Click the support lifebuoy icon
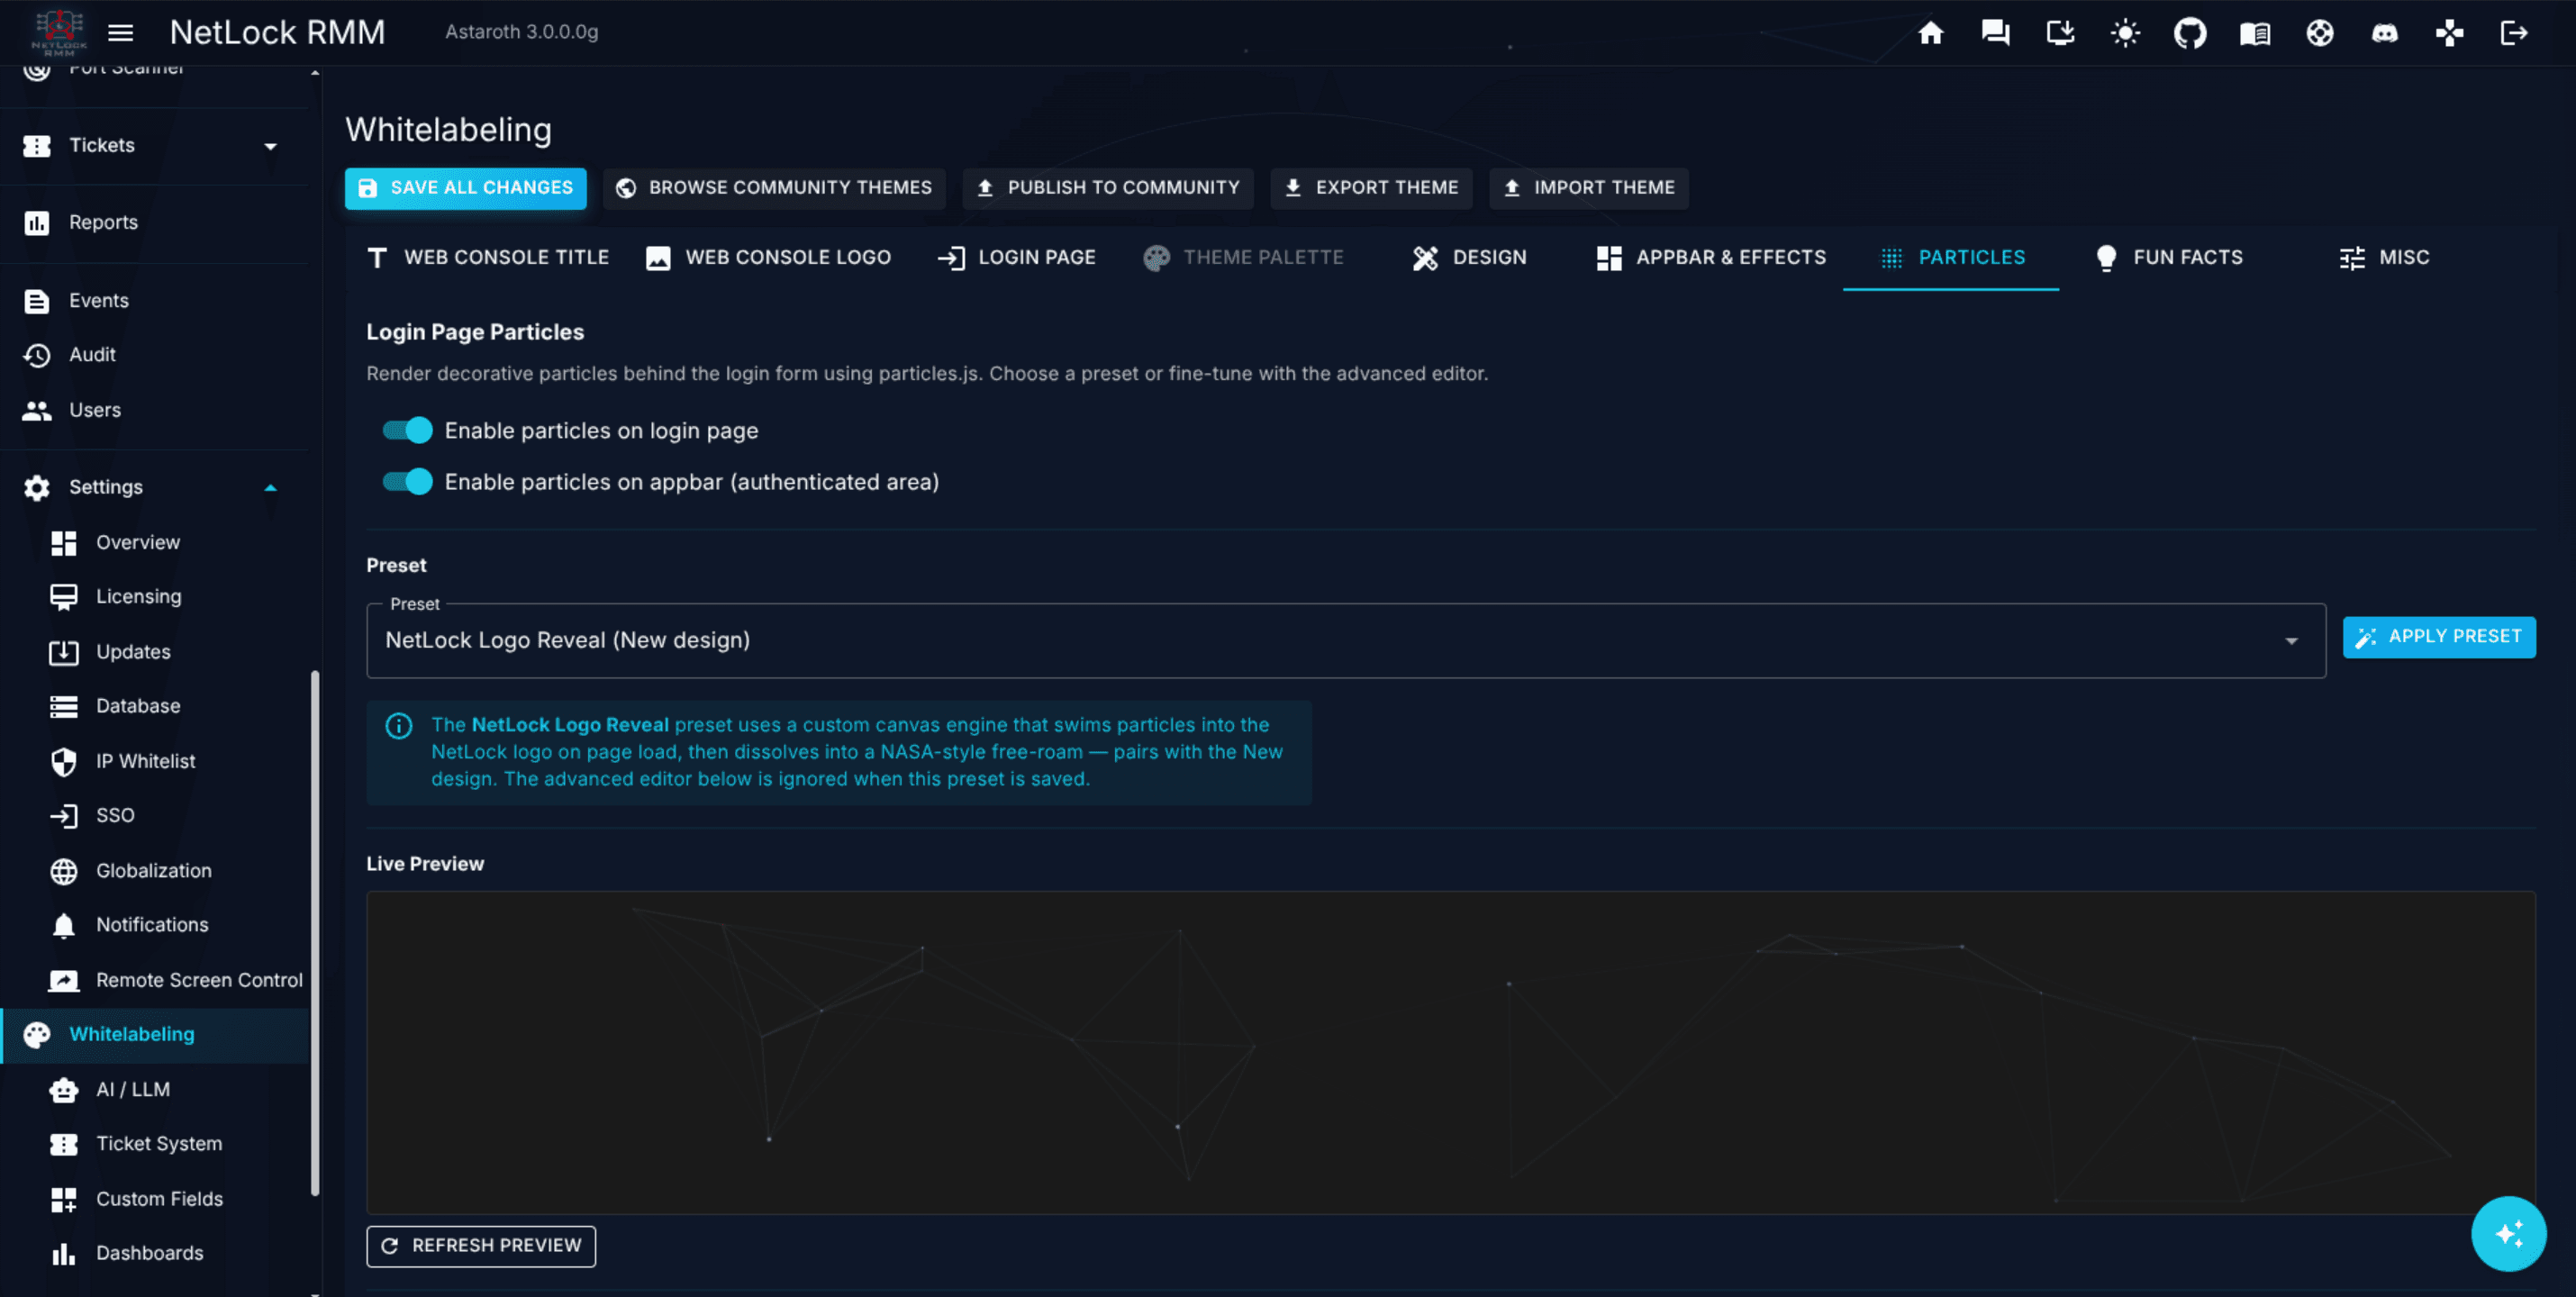 [2320, 33]
